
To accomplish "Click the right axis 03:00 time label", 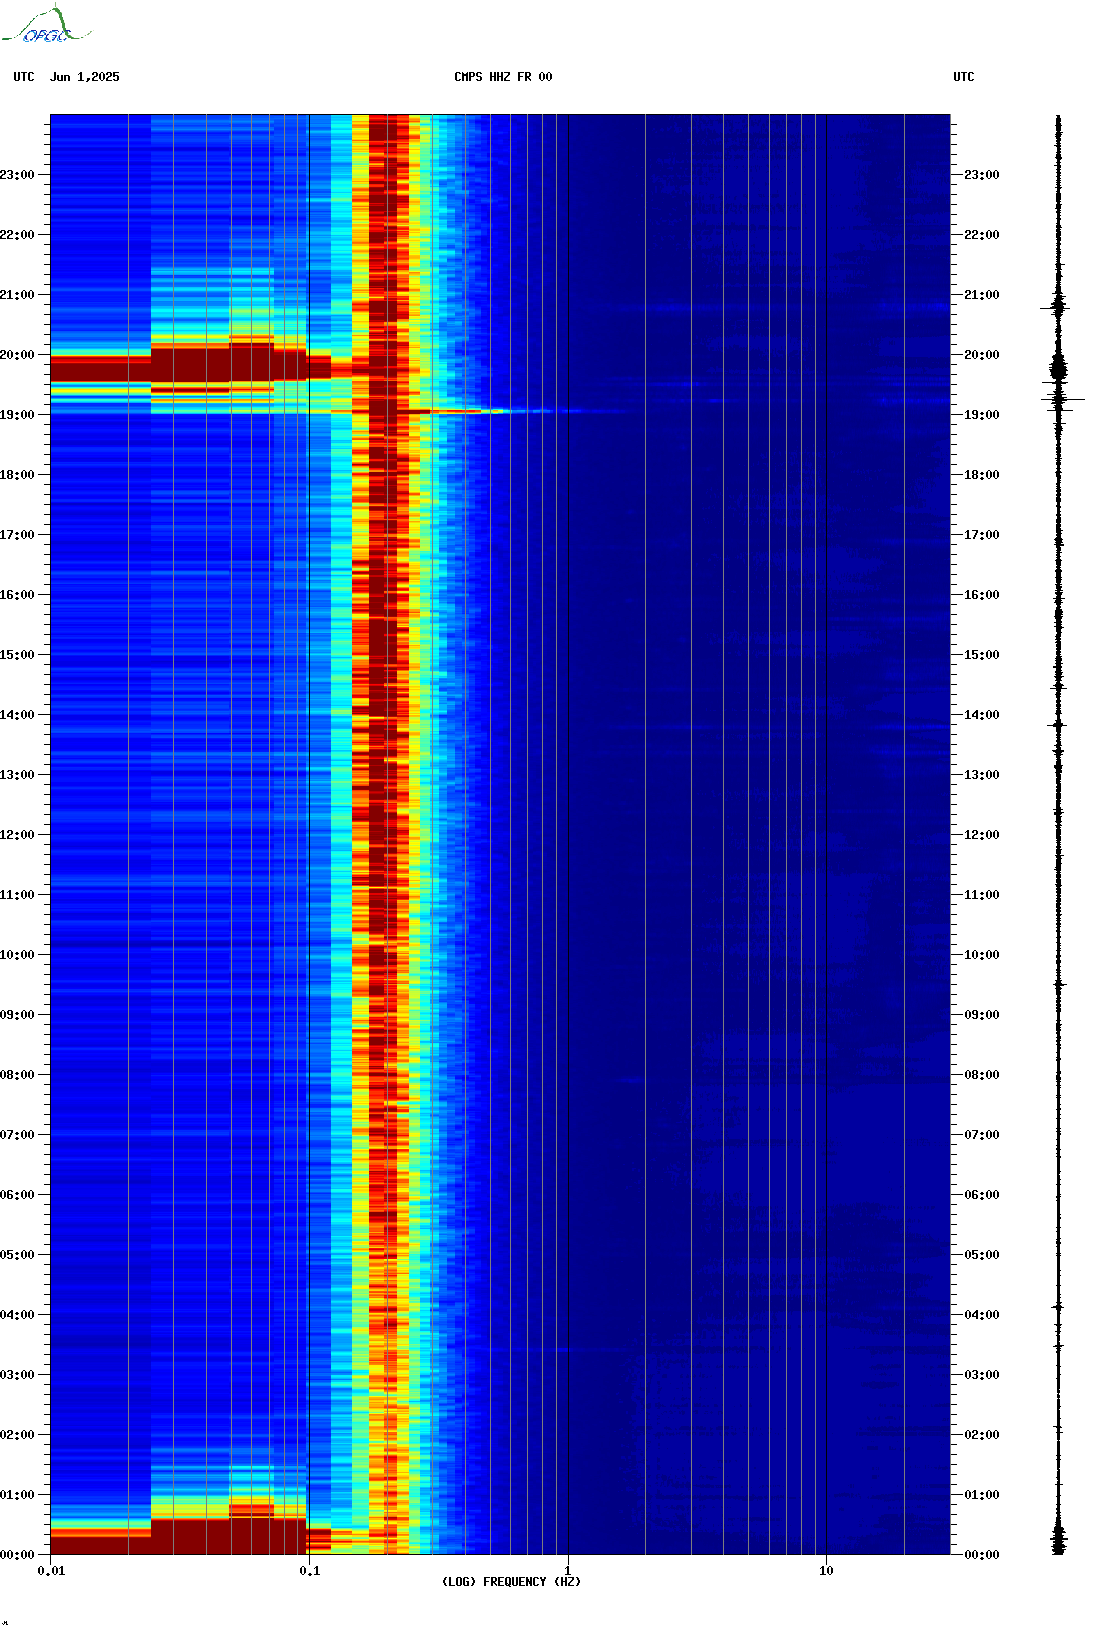I will 982,1375.
